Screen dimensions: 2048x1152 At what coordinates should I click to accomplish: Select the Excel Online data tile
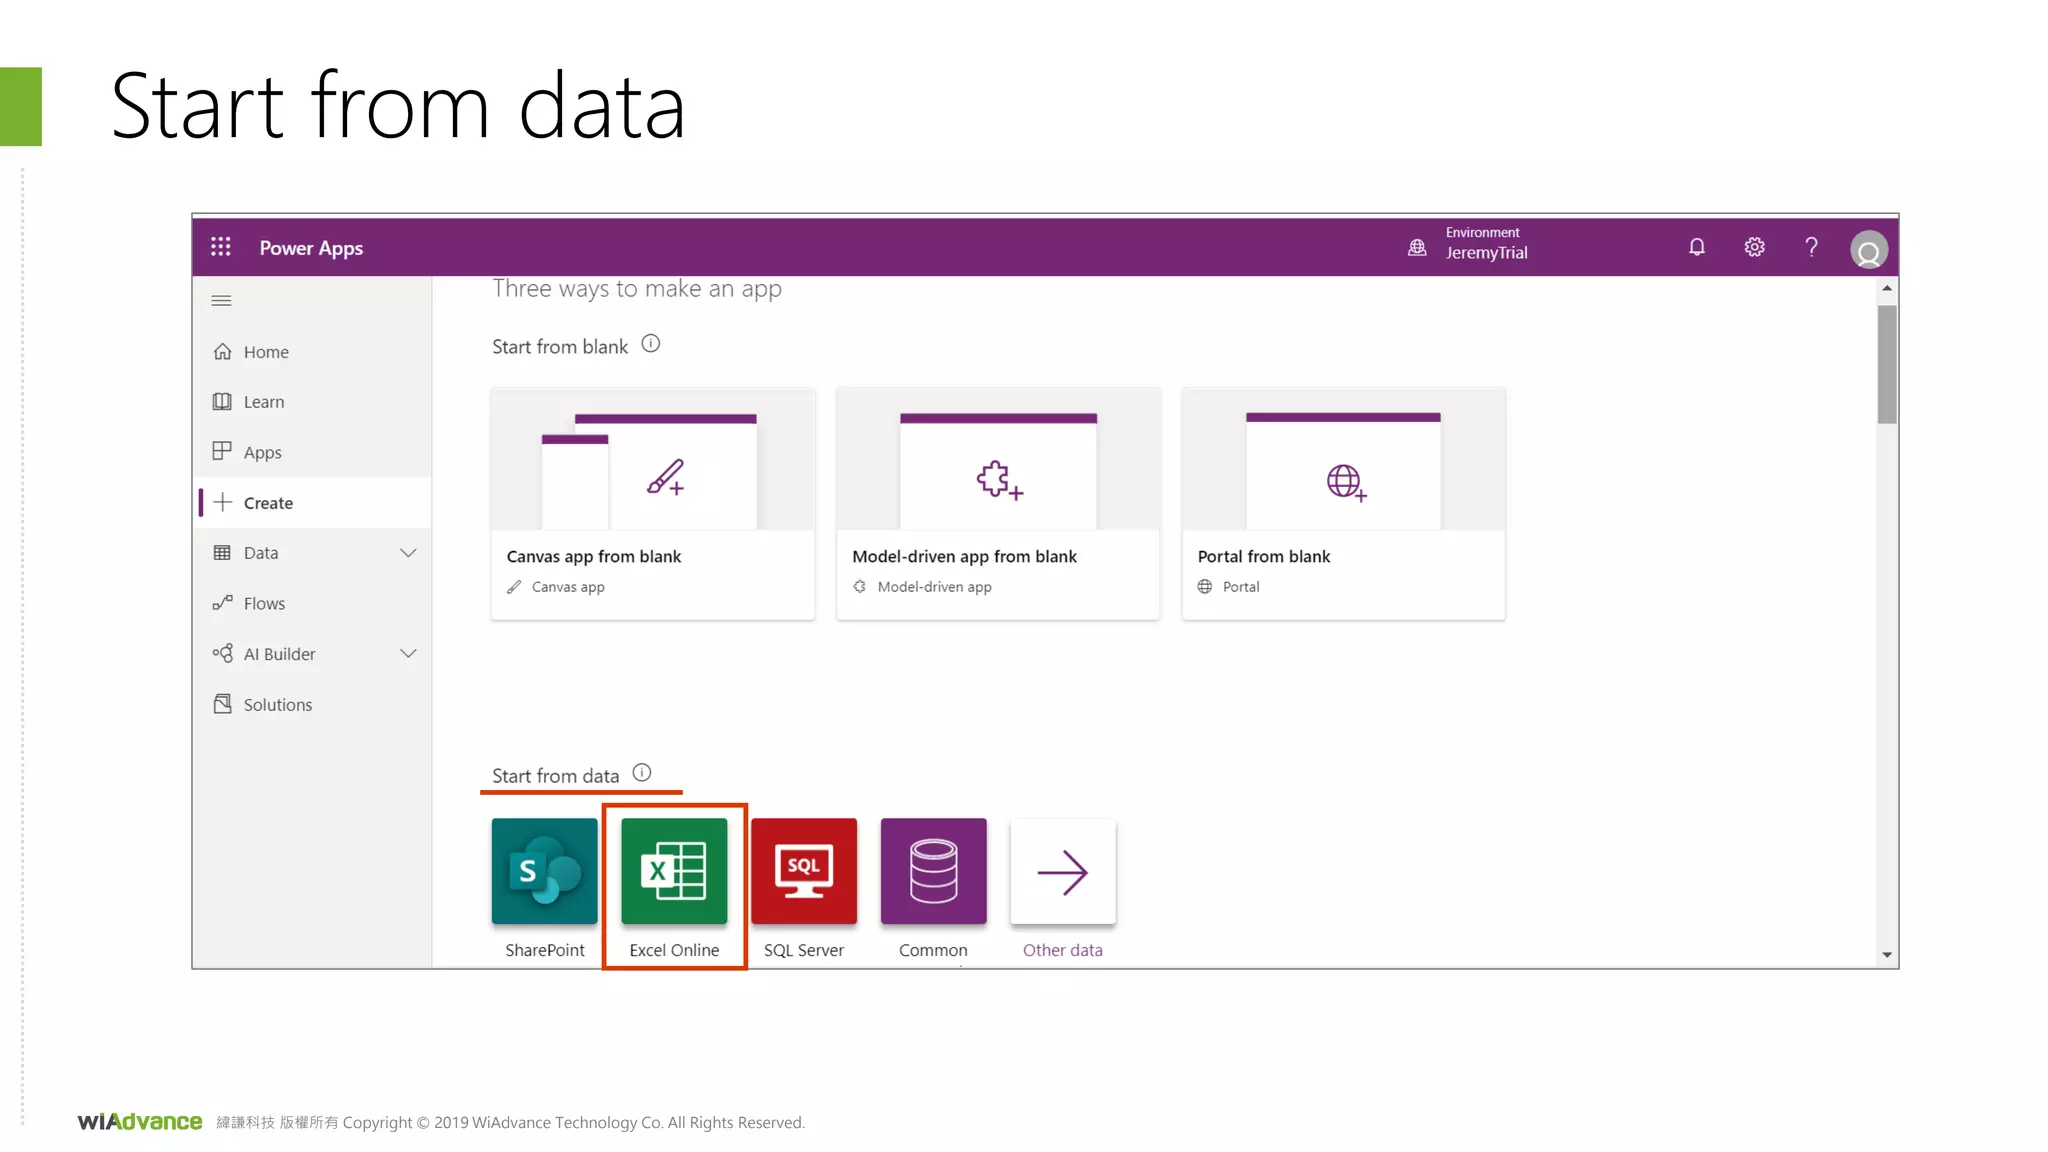[674, 871]
